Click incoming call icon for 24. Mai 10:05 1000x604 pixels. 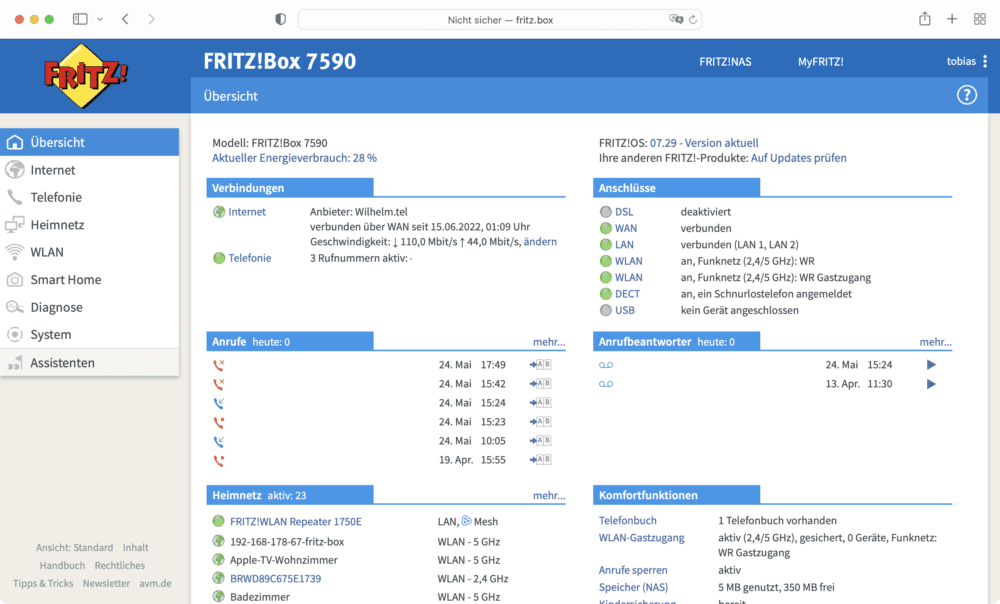[219, 441]
